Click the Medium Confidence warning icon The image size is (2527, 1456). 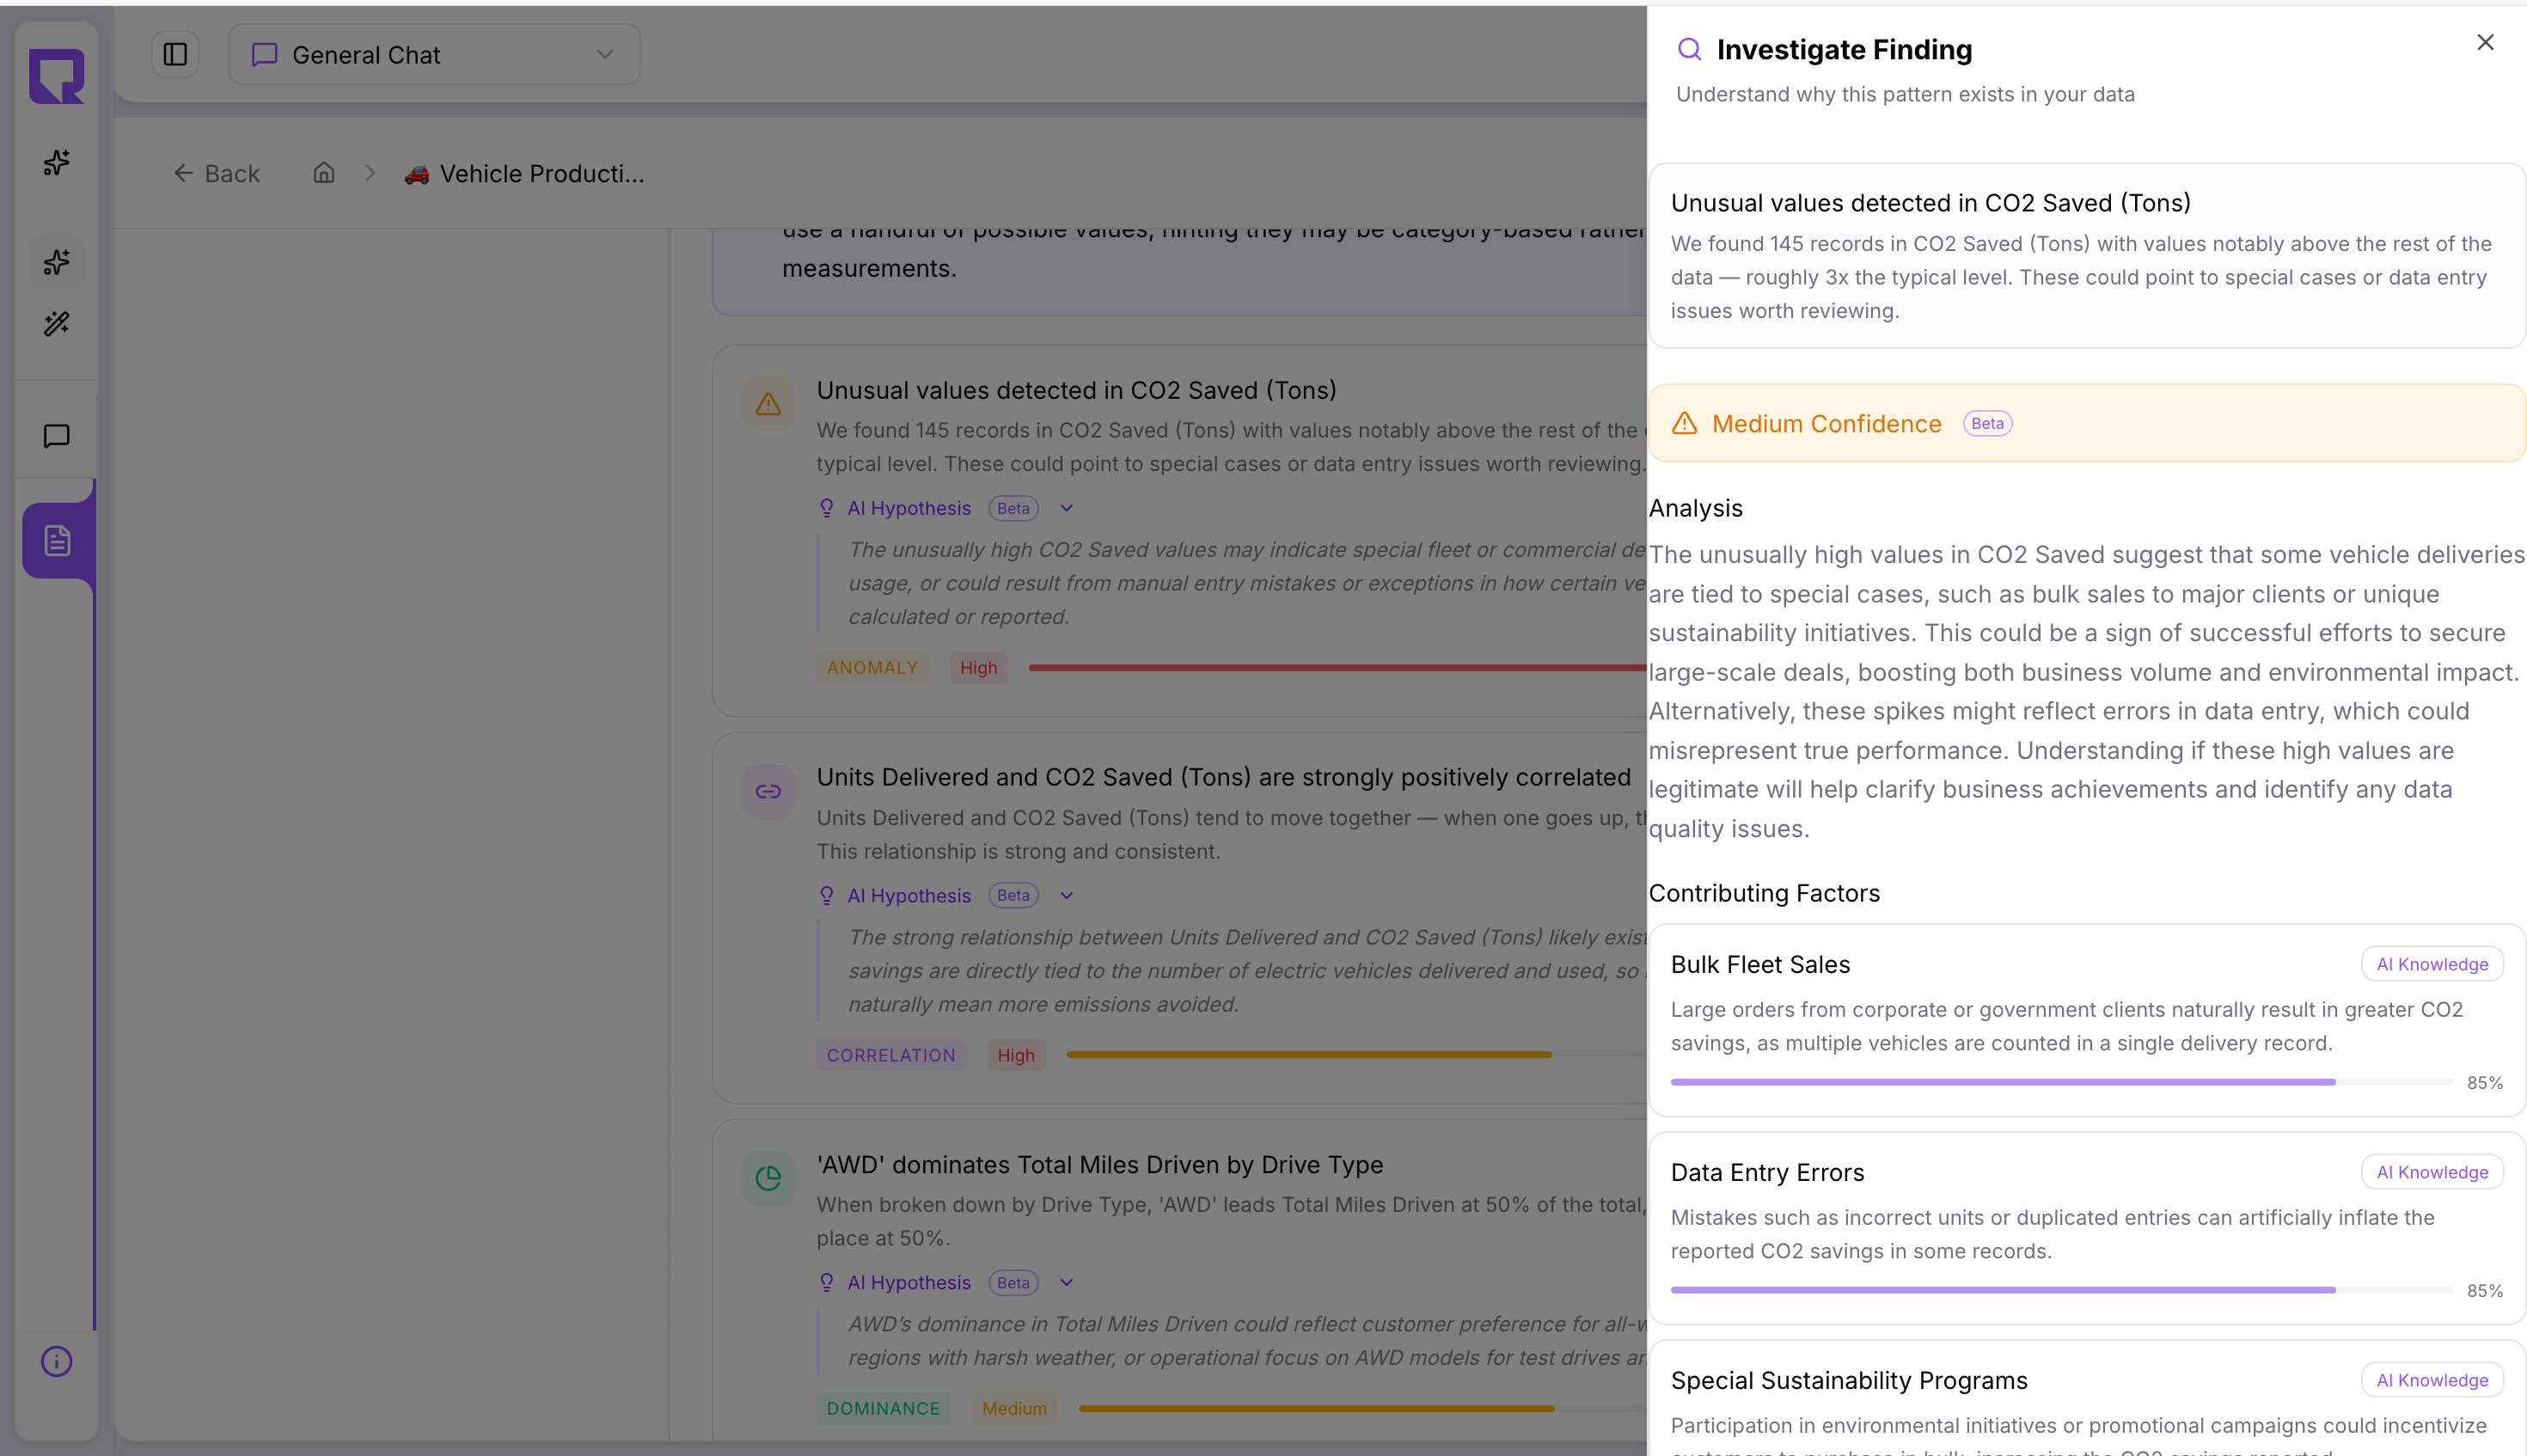pos(1684,423)
